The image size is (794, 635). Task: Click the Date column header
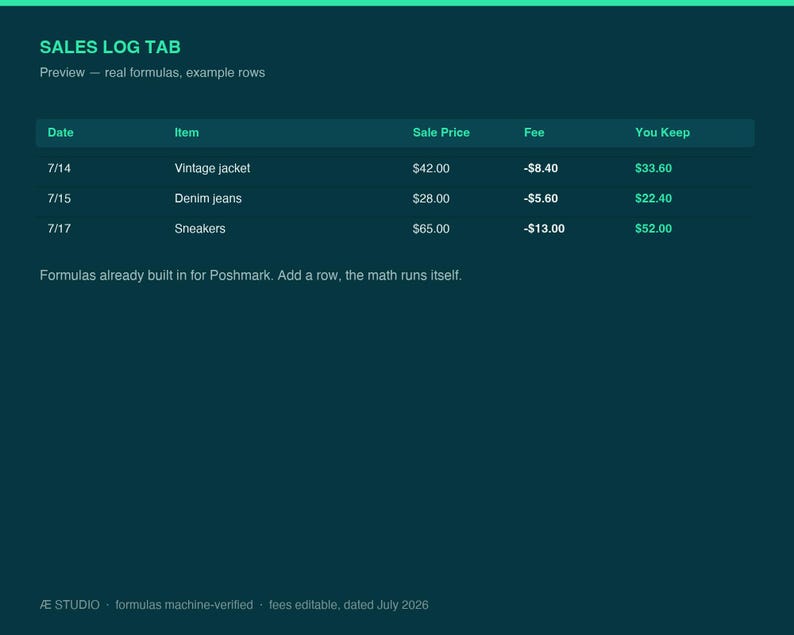click(60, 133)
